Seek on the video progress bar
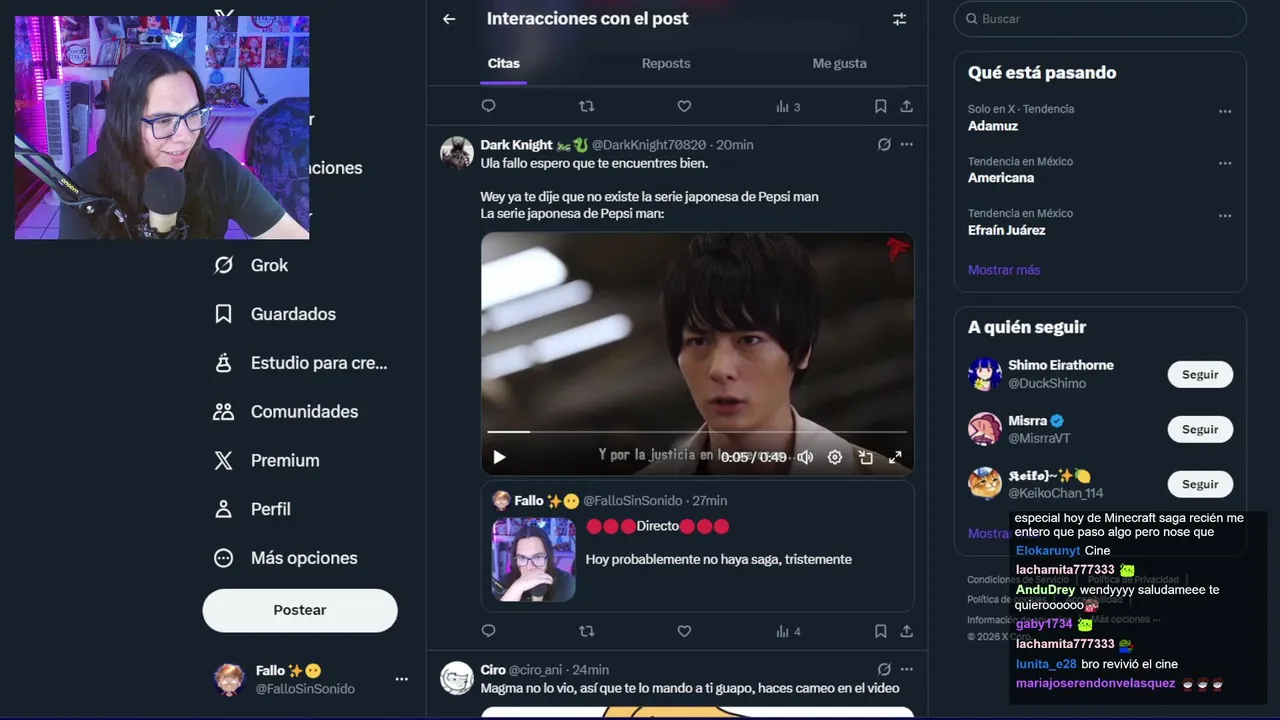Screen dimensions: 1280x720 697,432
